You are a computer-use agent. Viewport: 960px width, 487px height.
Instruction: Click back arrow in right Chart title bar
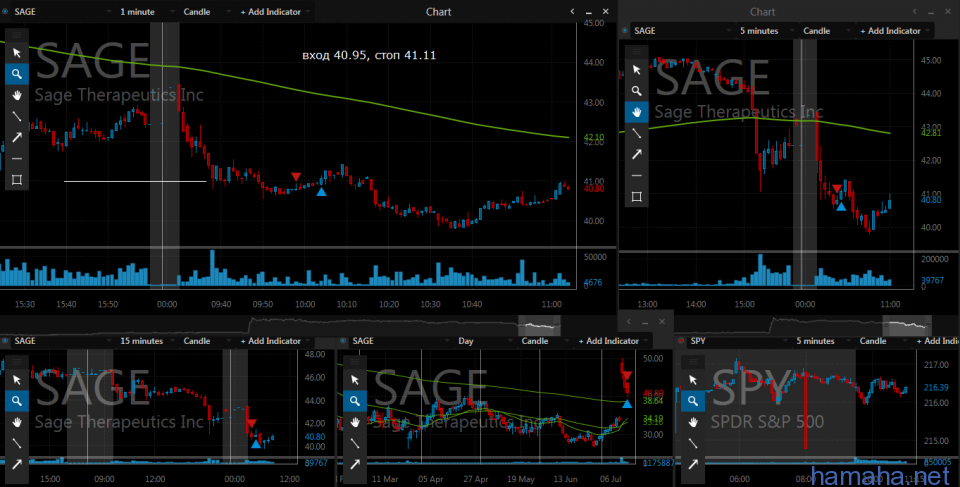pos(915,11)
